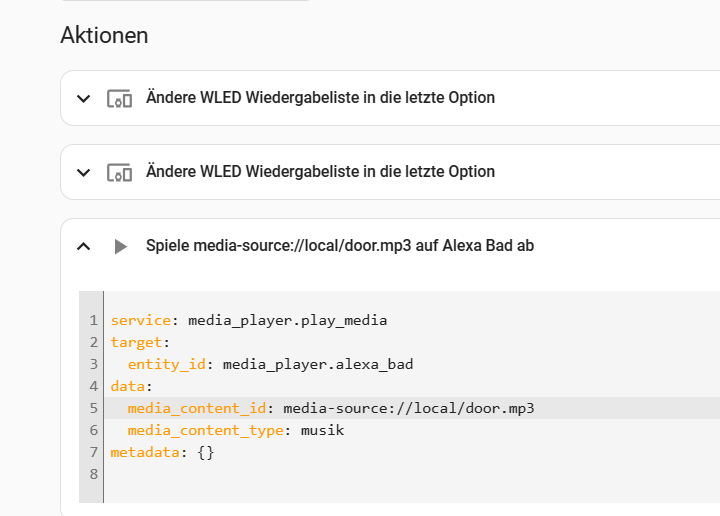This screenshot has width=720, height=516.
Task: Click the 'Spiele media-source://local/door.mp3 auf Alexa Bad ab' title
Action: pos(340,246)
